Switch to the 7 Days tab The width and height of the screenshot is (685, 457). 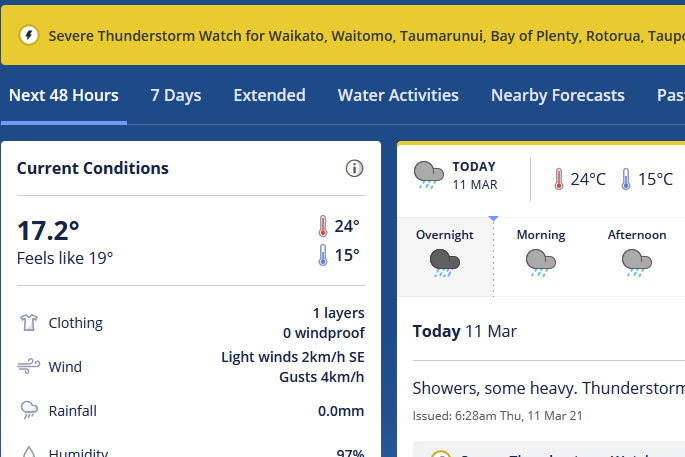(x=176, y=96)
